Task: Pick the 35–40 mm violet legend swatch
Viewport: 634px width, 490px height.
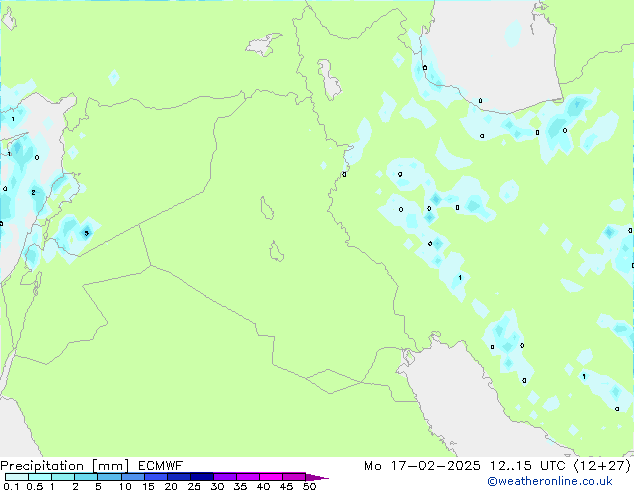Action: click(247, 477)
